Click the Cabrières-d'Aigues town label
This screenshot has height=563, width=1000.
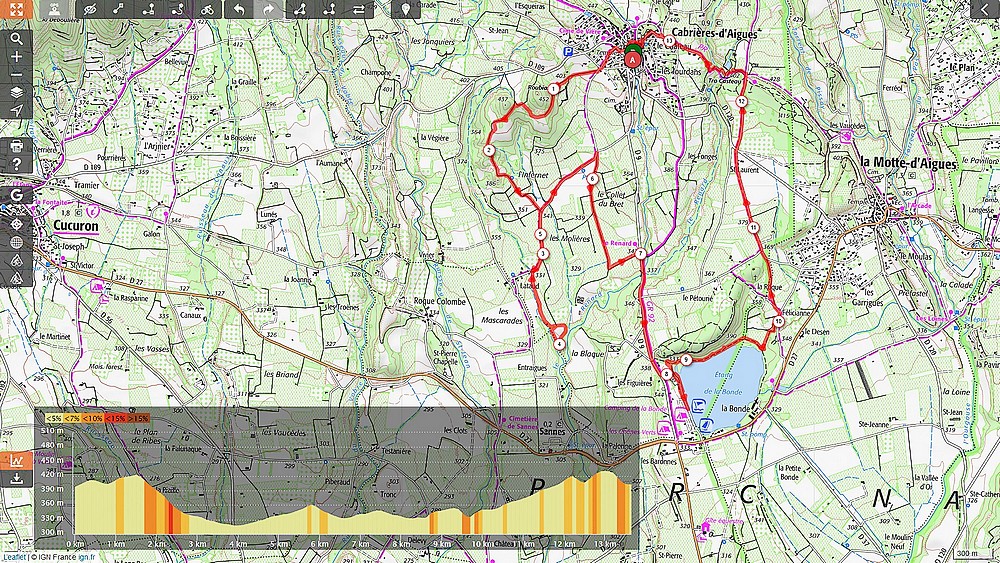click(x=714, y=34)
